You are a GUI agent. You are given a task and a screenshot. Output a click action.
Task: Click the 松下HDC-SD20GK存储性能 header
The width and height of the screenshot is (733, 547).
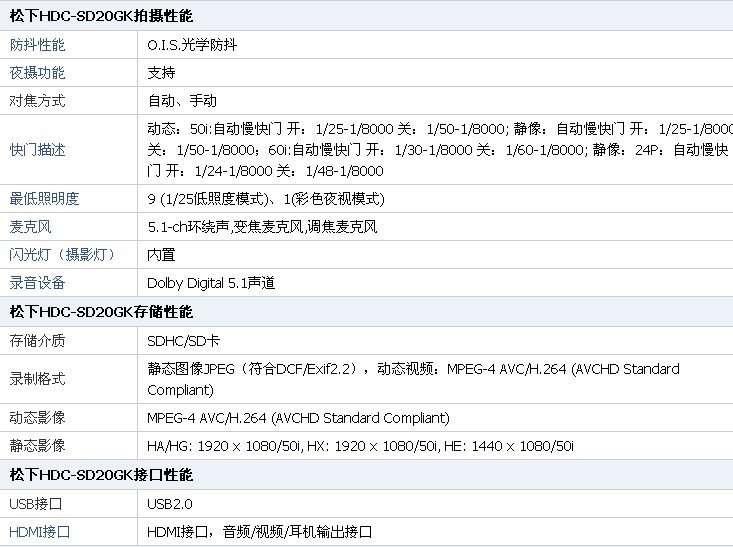click(x=101, y=312)
